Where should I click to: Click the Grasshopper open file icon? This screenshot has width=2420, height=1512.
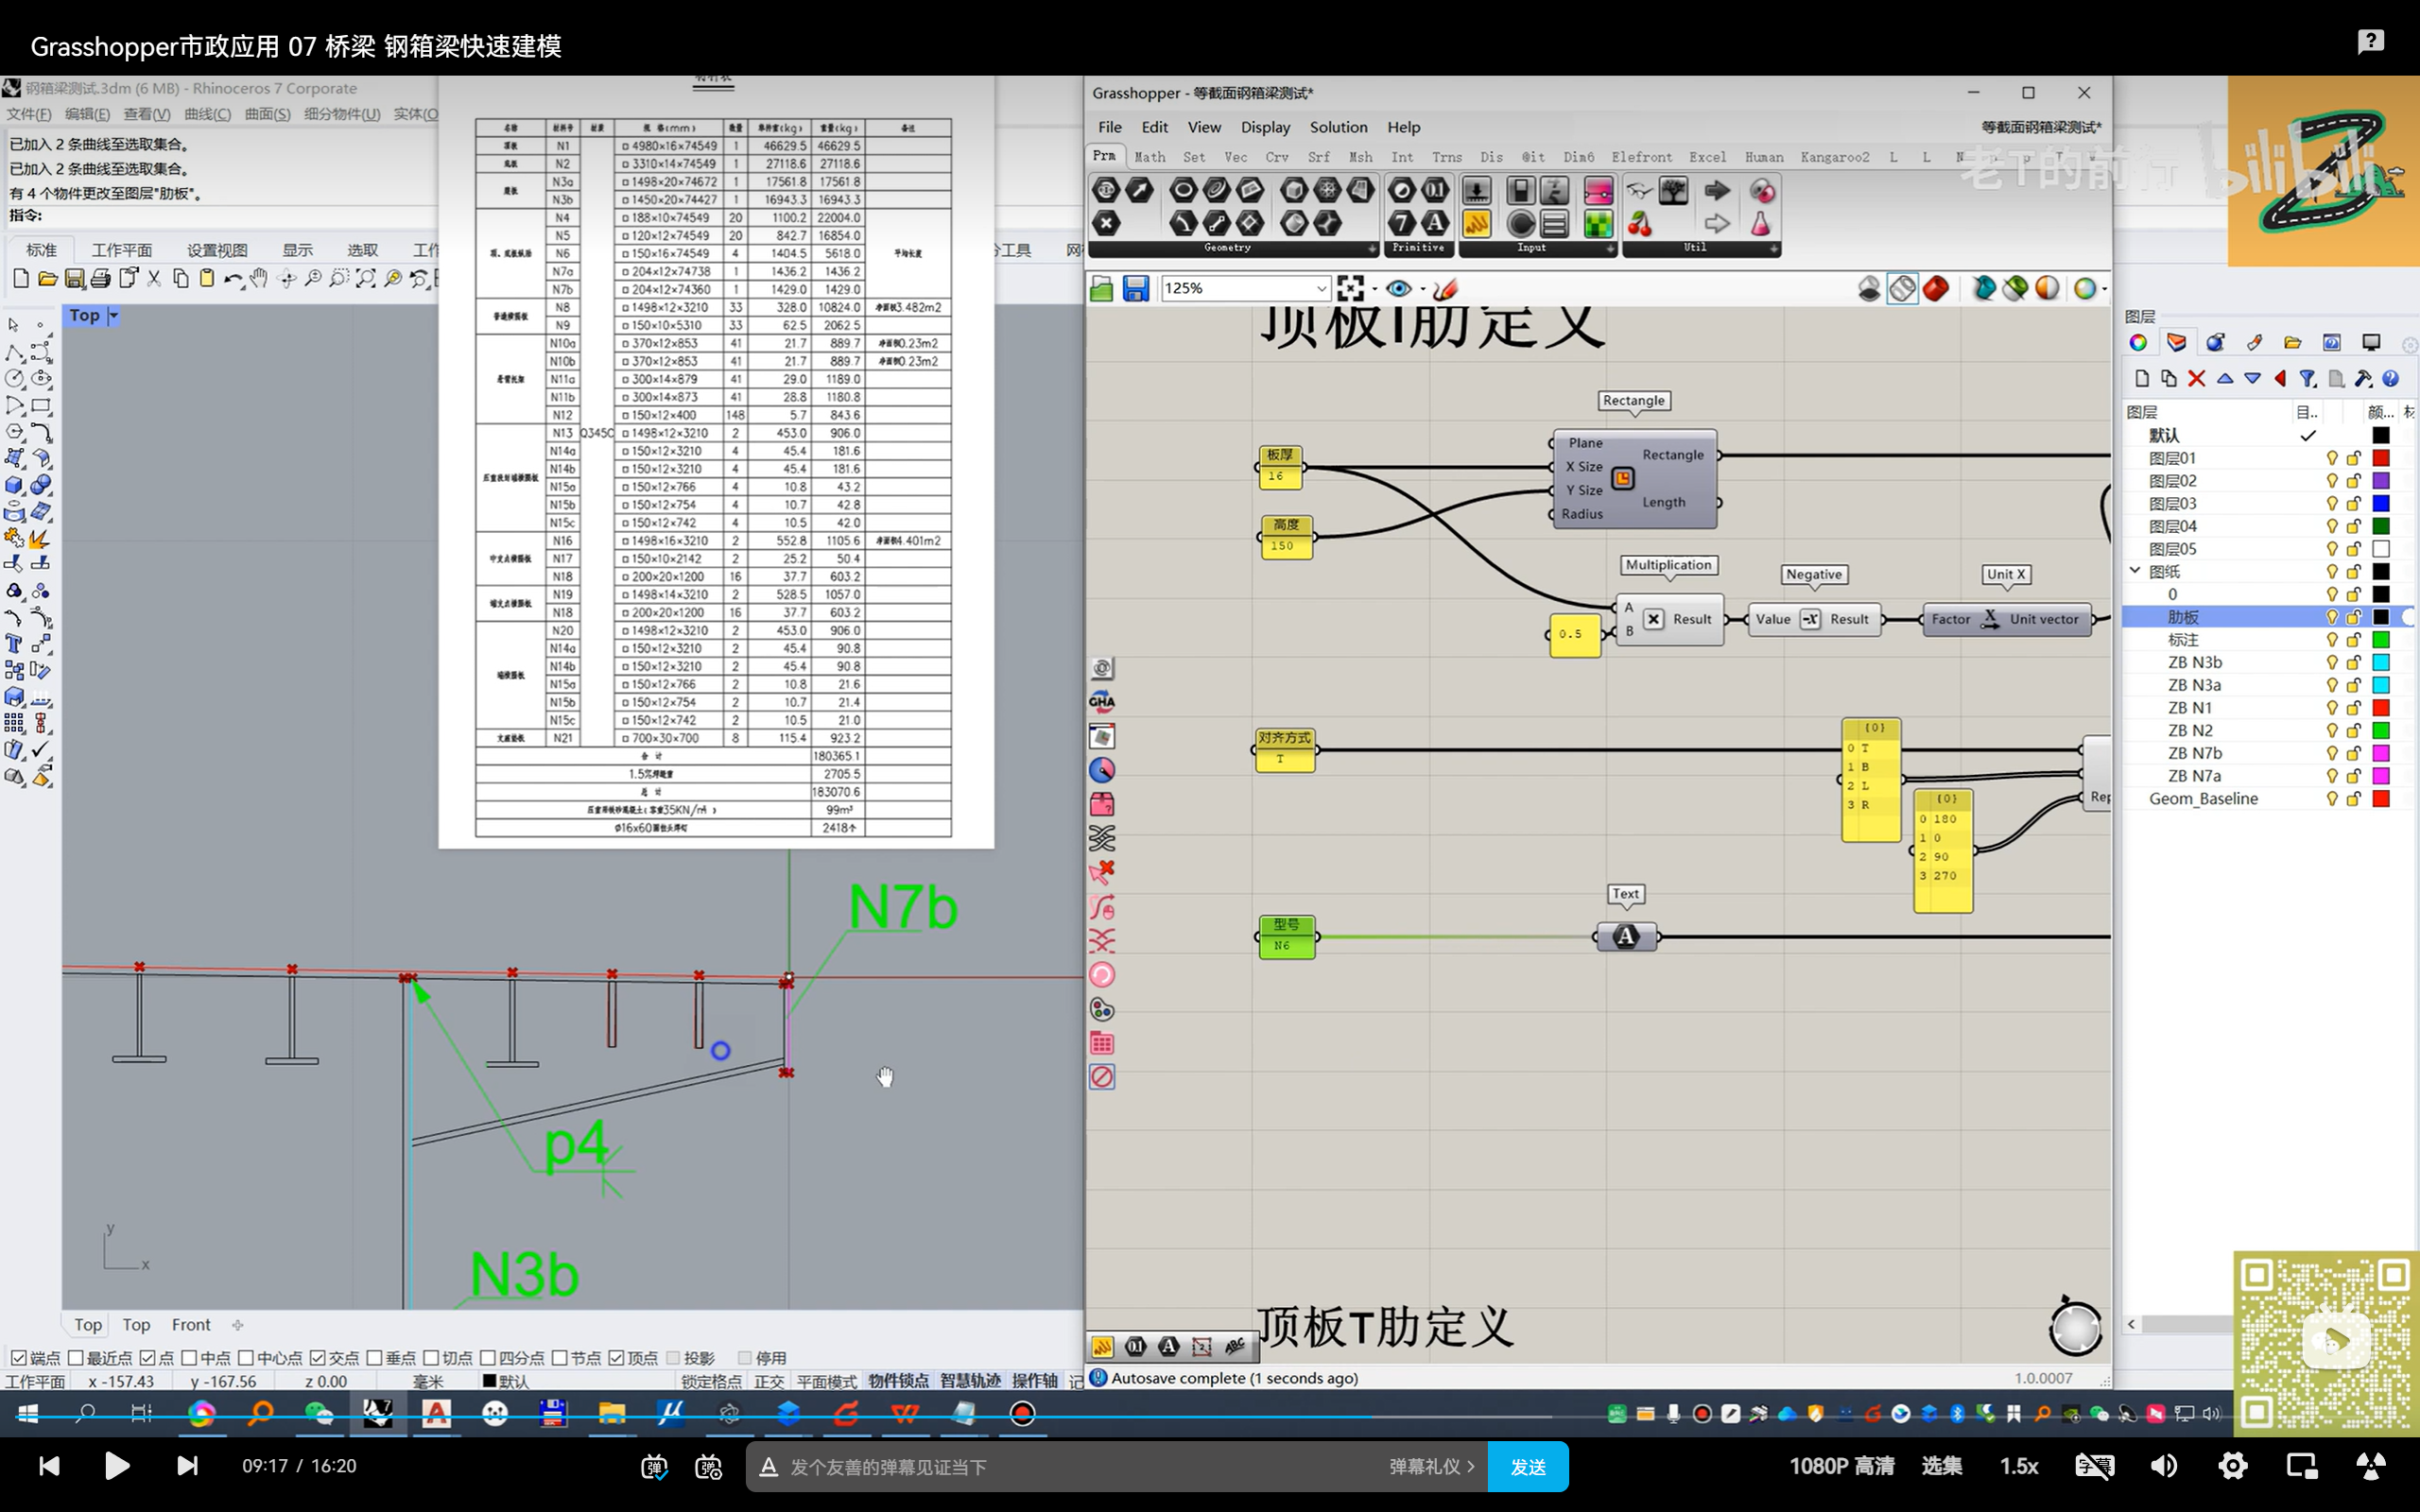[x=1101, y=289]
